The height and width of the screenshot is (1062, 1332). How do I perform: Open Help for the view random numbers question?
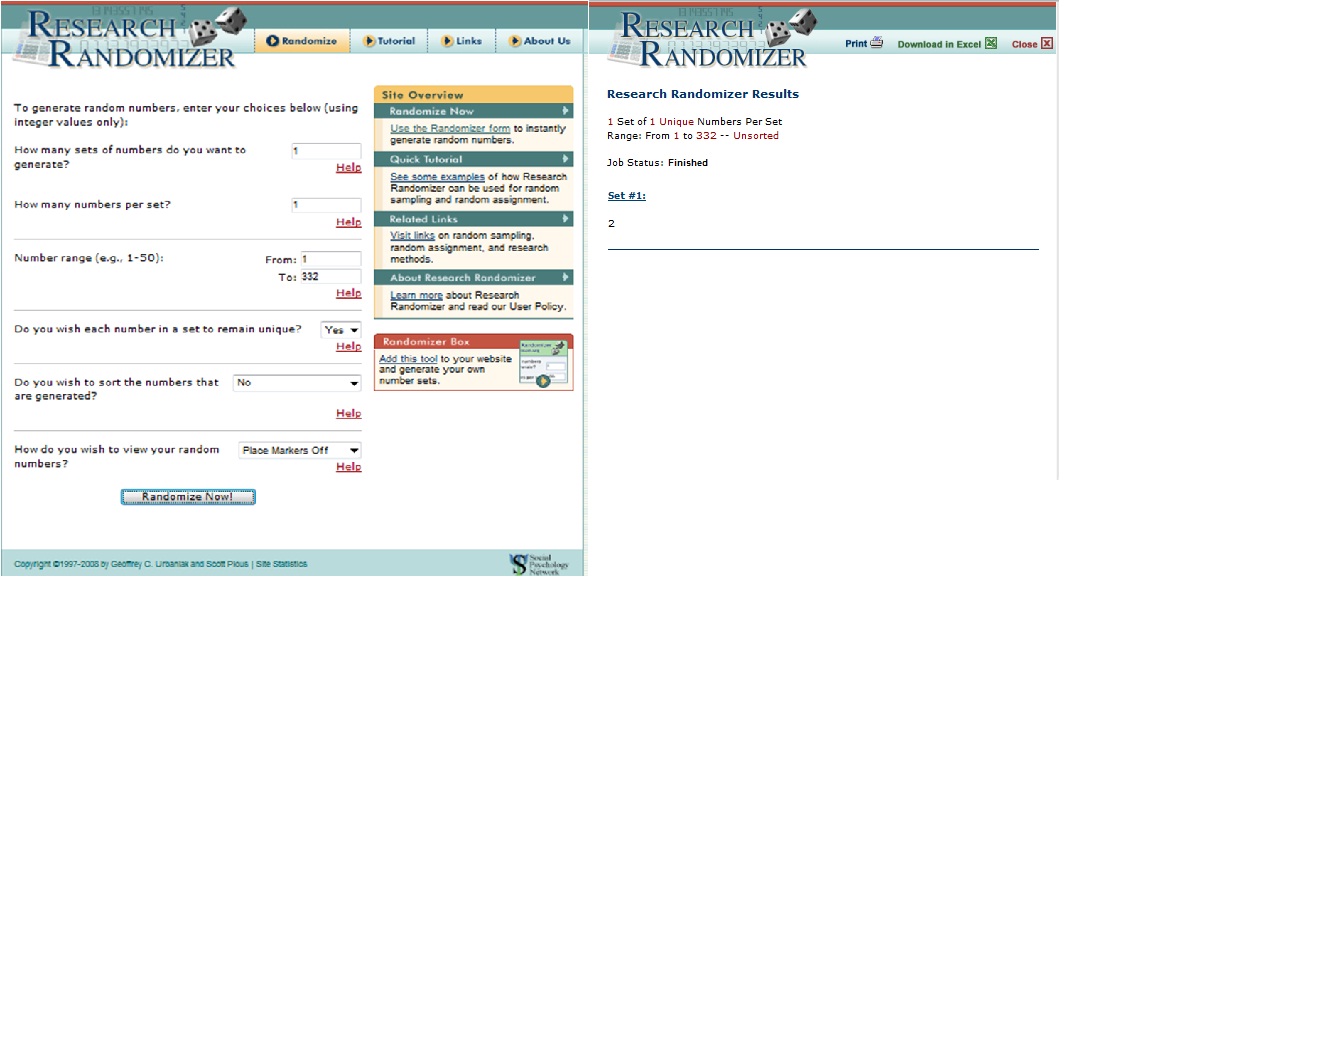(348, 467)
